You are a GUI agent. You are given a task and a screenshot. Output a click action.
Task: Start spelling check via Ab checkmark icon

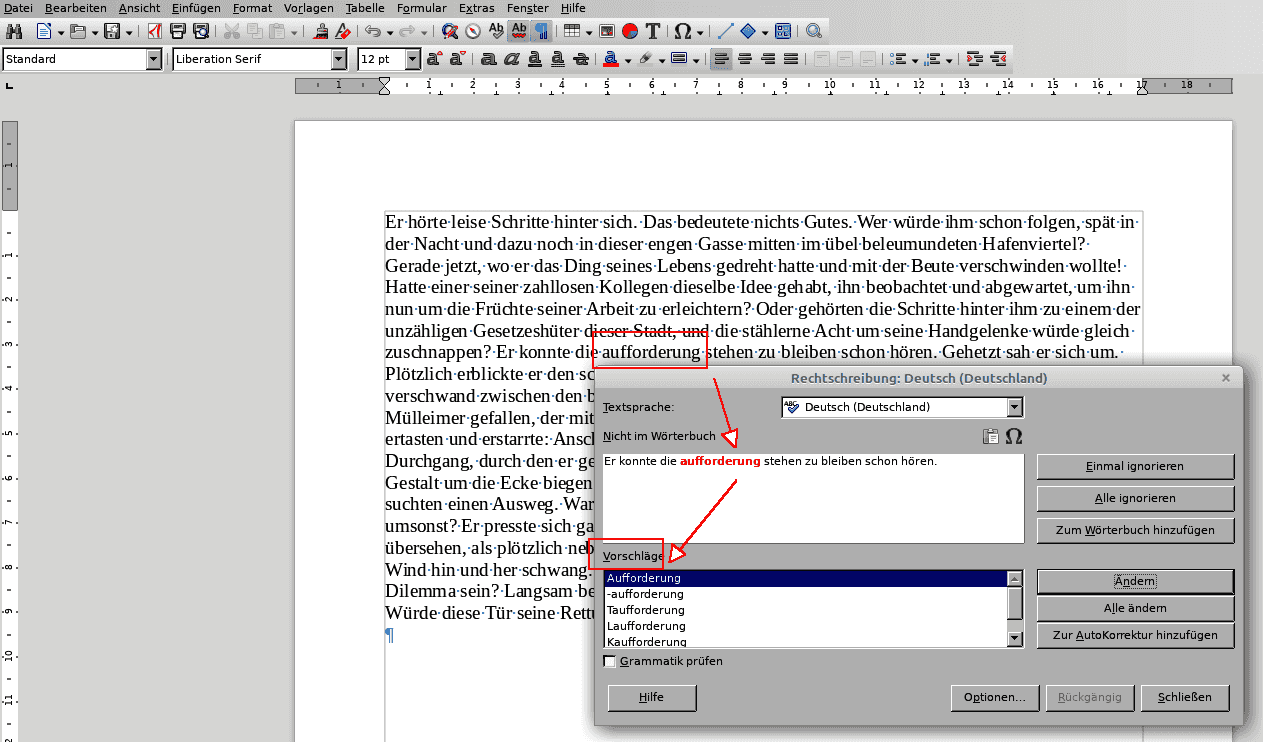pos(496,31)
